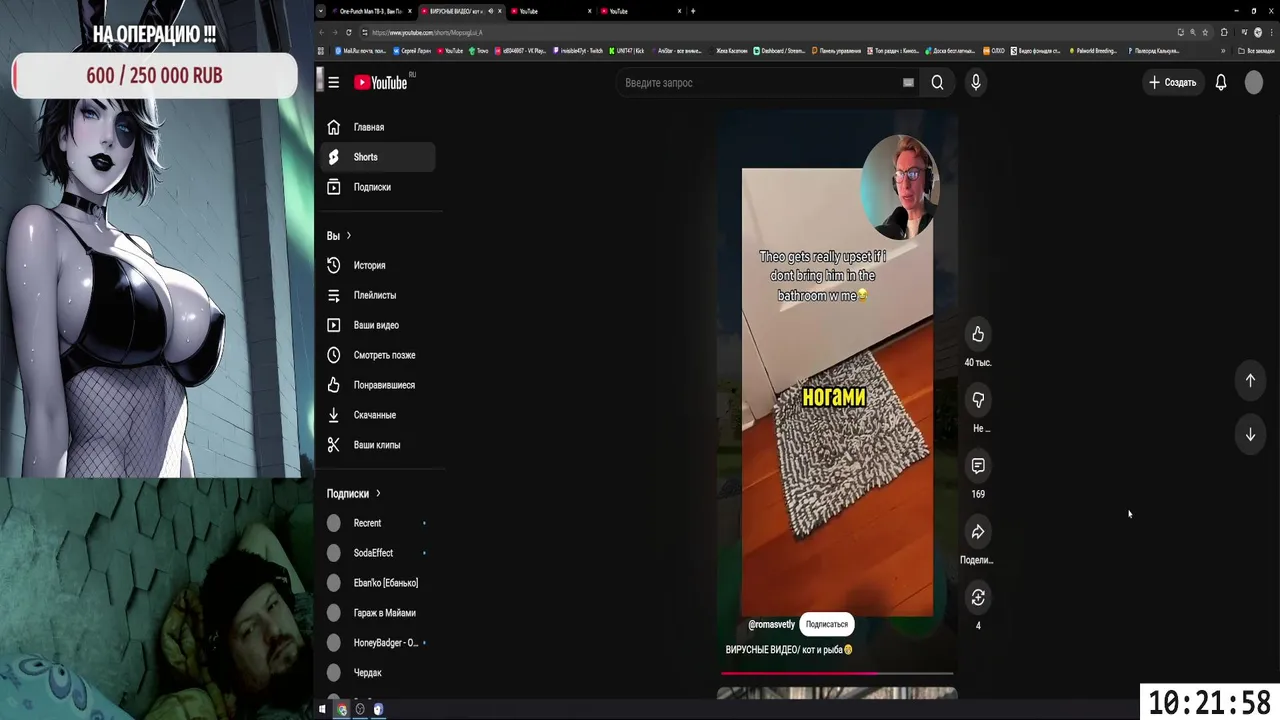
Task: Open the Чердак channel subscription
Action: click(x=378, y=673)
